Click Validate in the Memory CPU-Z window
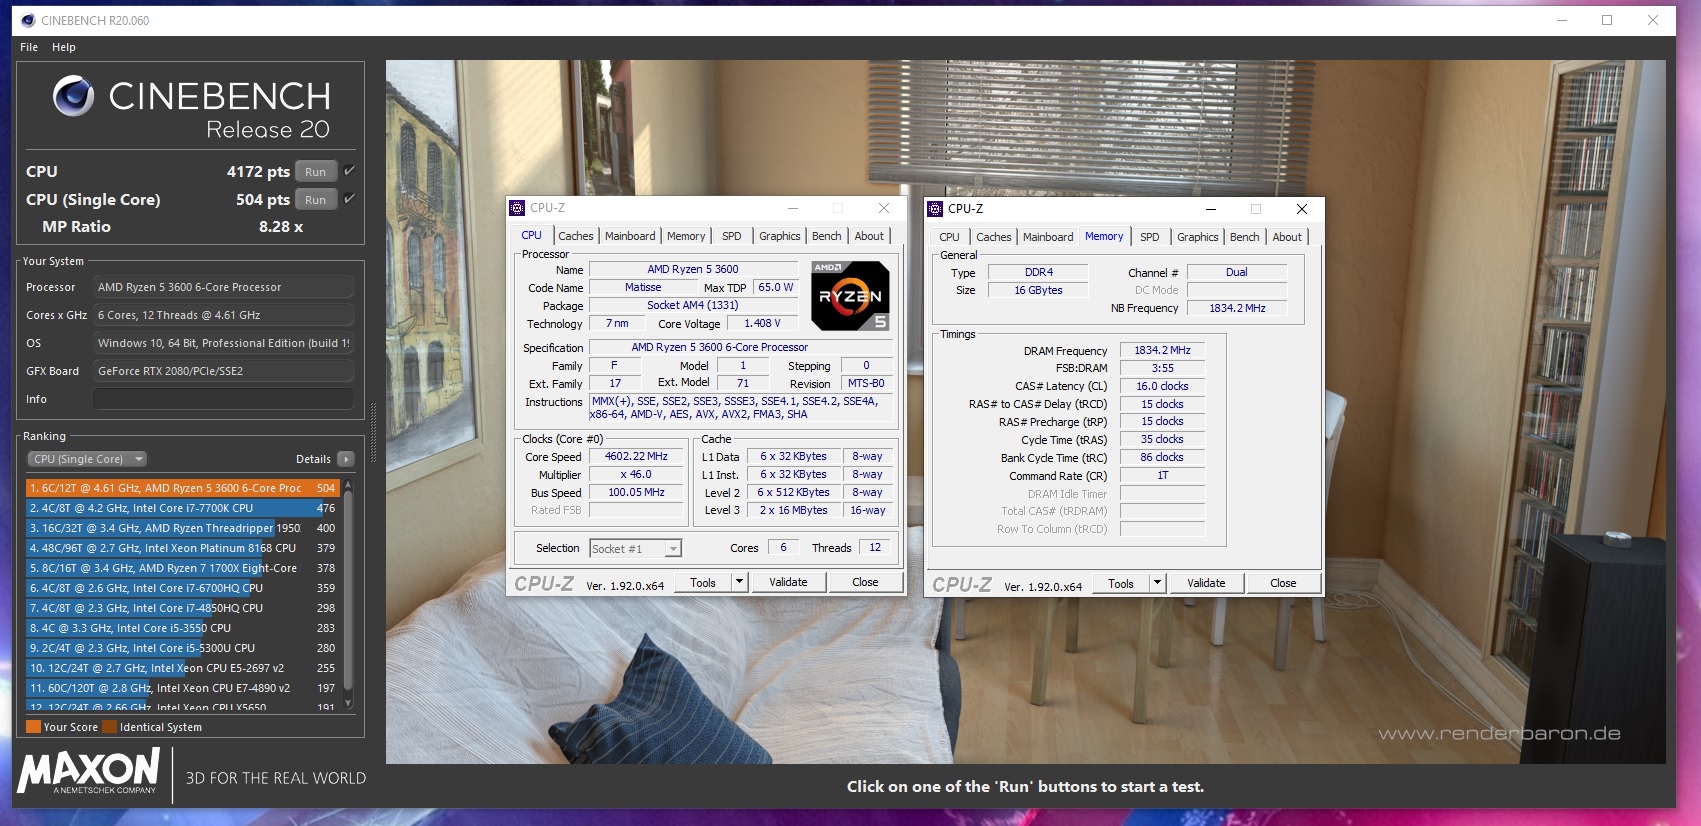This screenshot has height=826, width=1701. tap(1205, 583)
